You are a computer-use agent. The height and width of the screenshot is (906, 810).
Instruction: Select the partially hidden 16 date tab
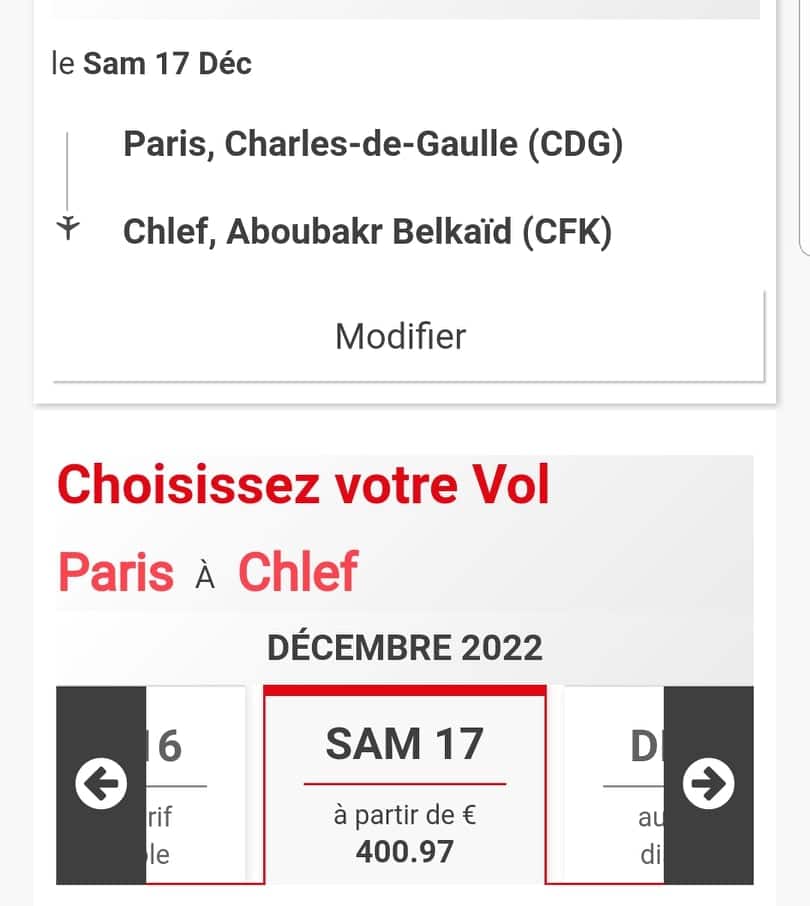click(x=195, y=785)
